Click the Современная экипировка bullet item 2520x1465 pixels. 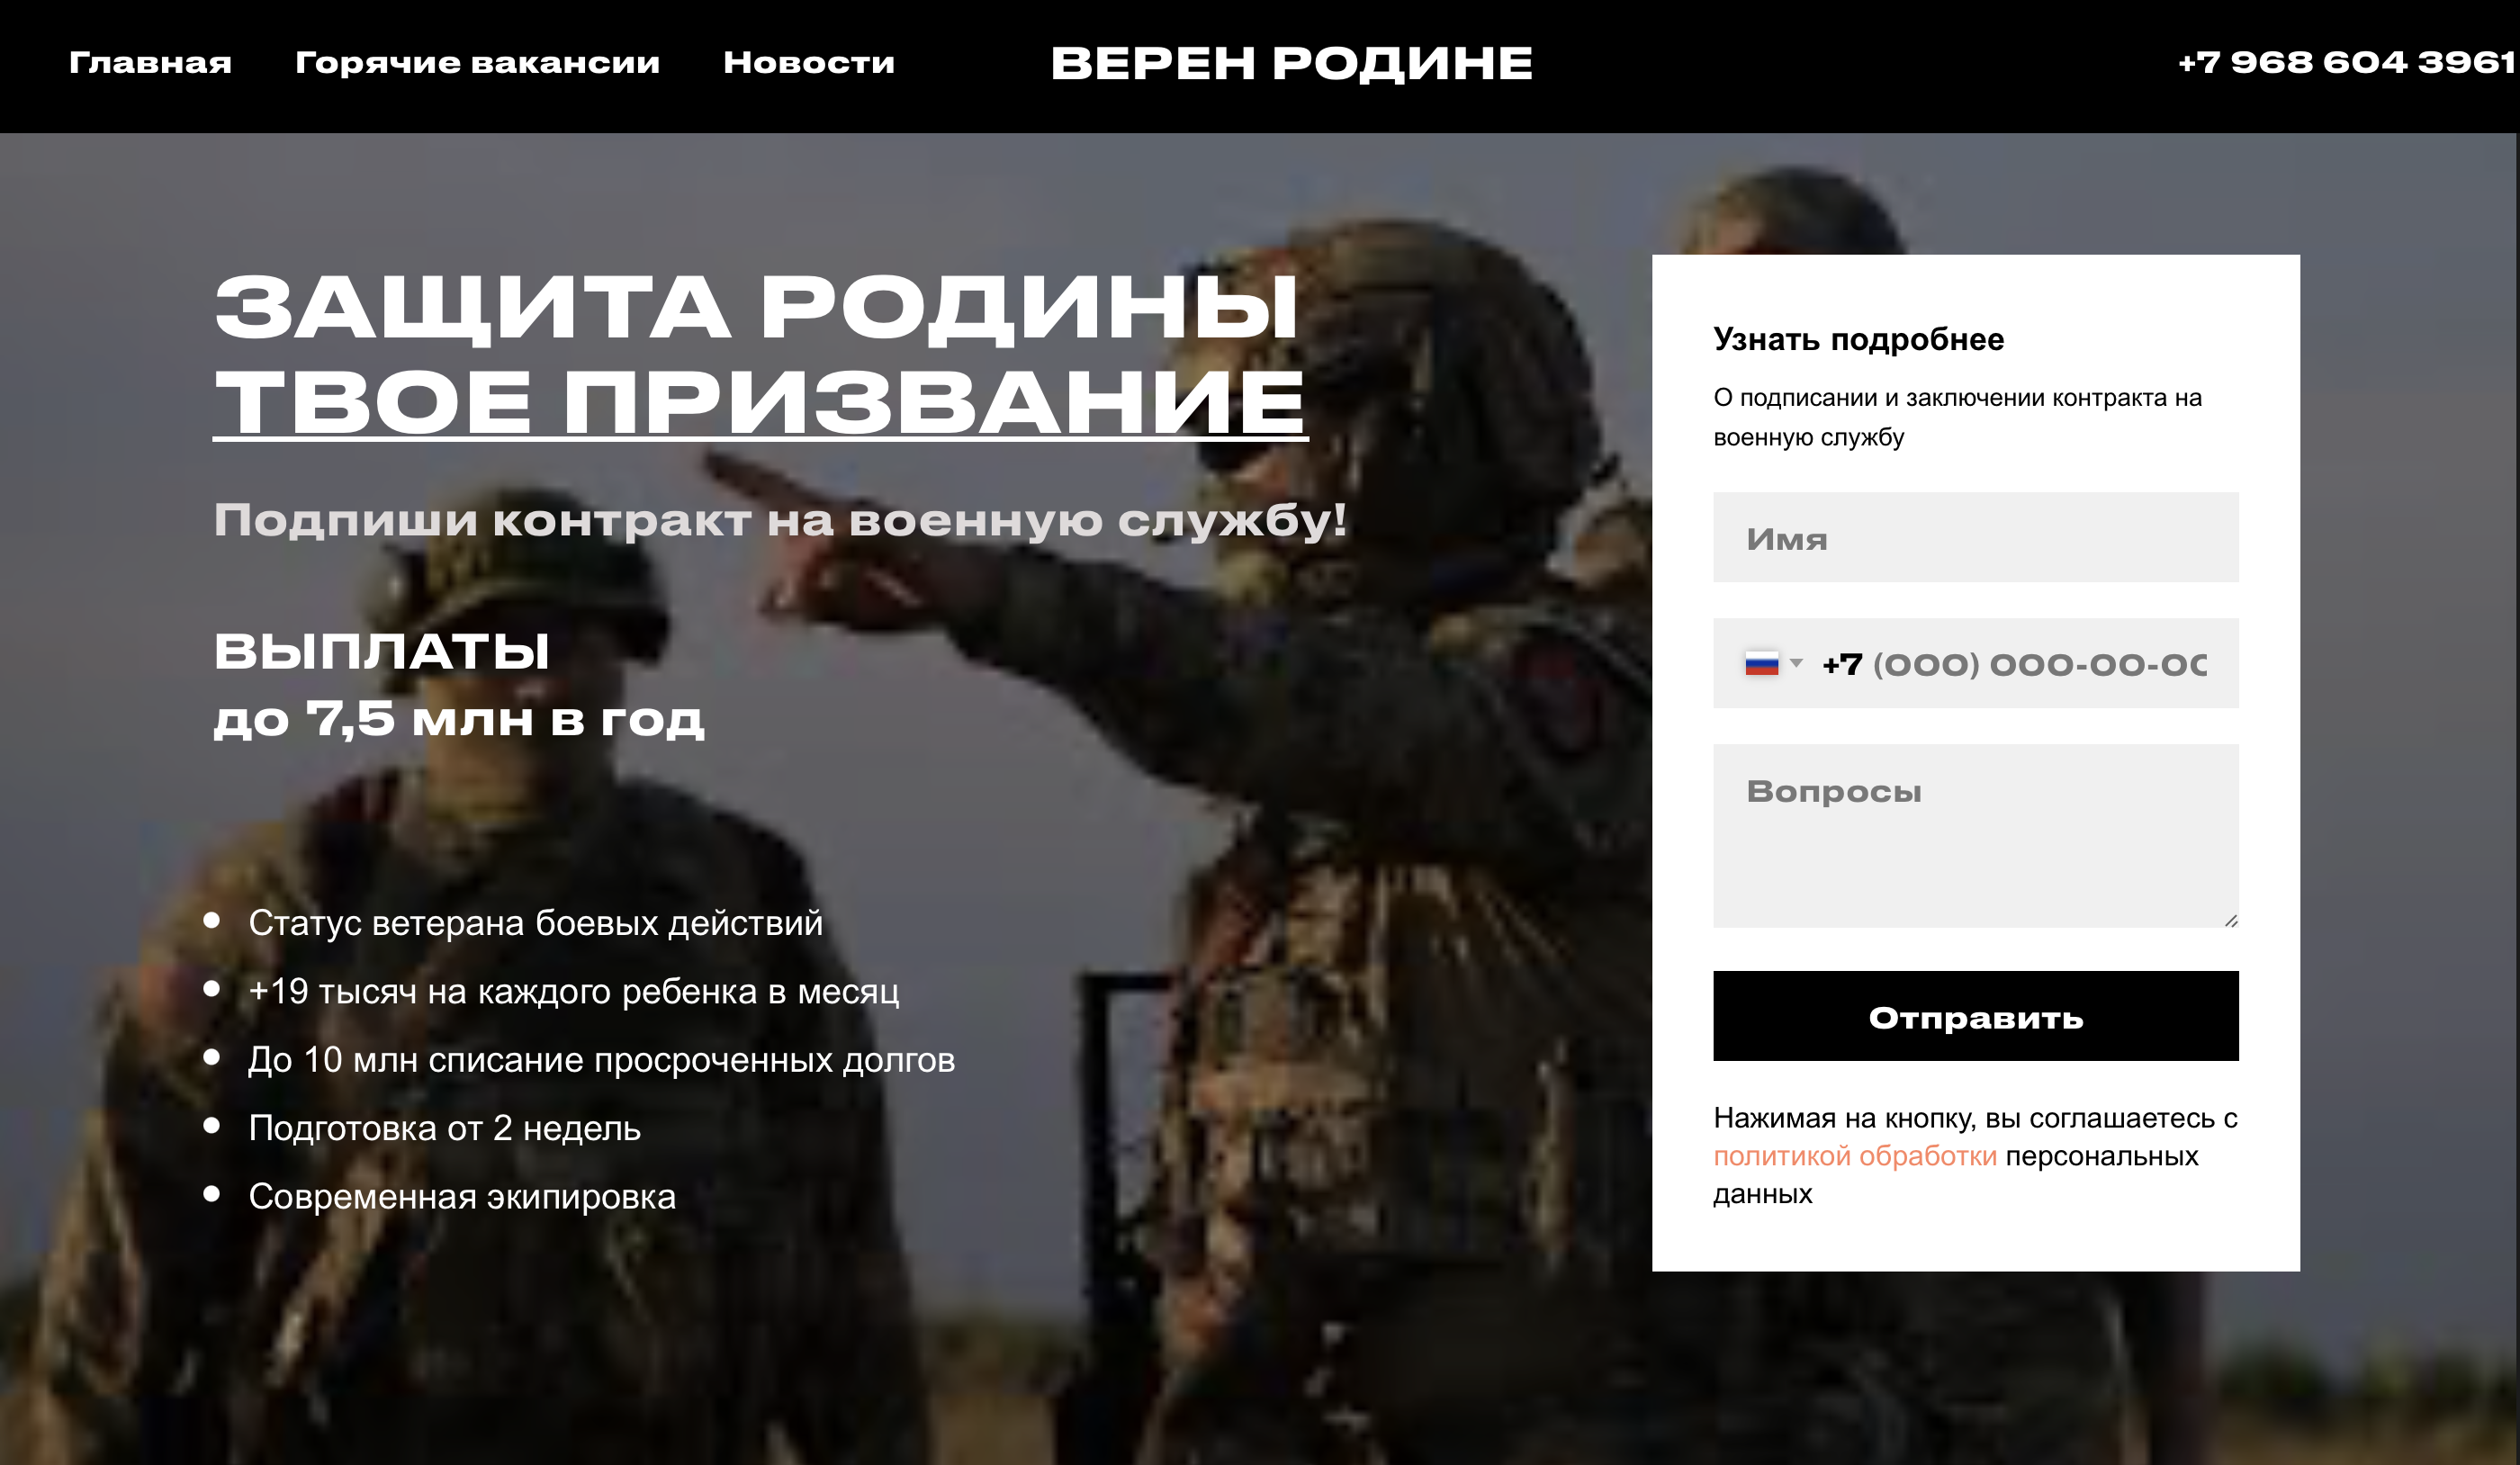[x=462, y=1197]
